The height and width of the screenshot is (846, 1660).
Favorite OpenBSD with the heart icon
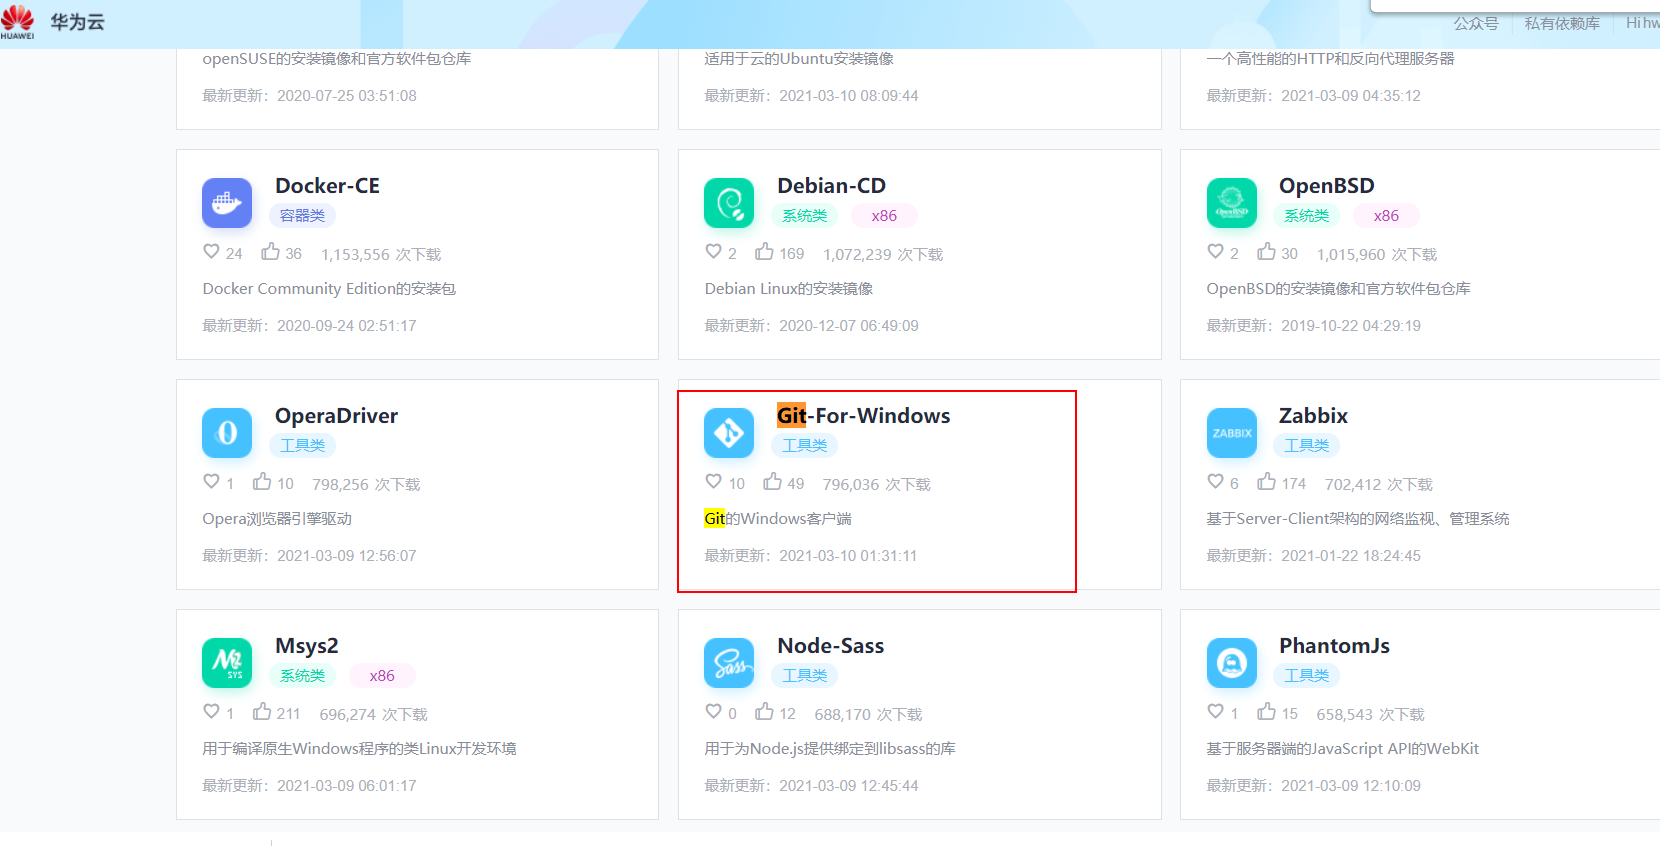point(1215,252)
